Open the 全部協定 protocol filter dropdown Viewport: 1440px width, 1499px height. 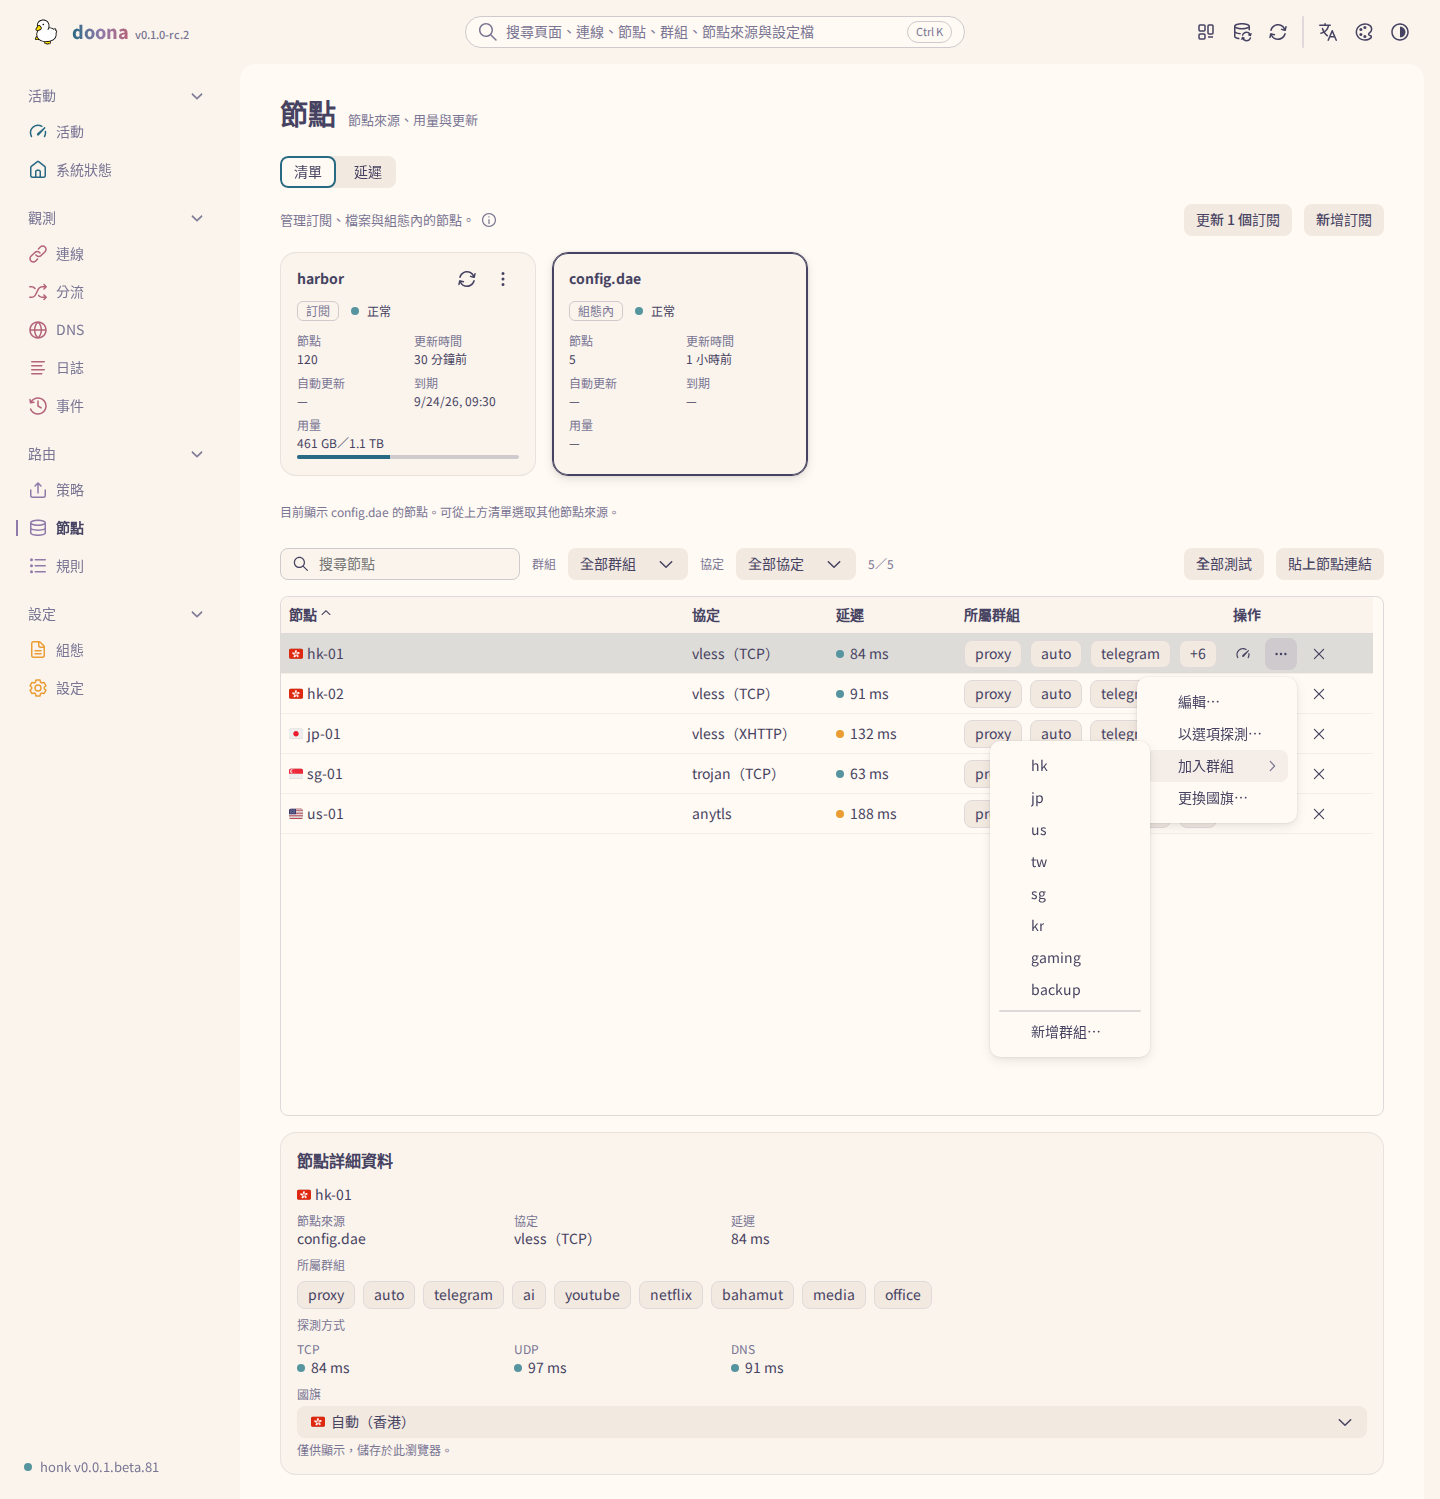[x=796, y=564]
